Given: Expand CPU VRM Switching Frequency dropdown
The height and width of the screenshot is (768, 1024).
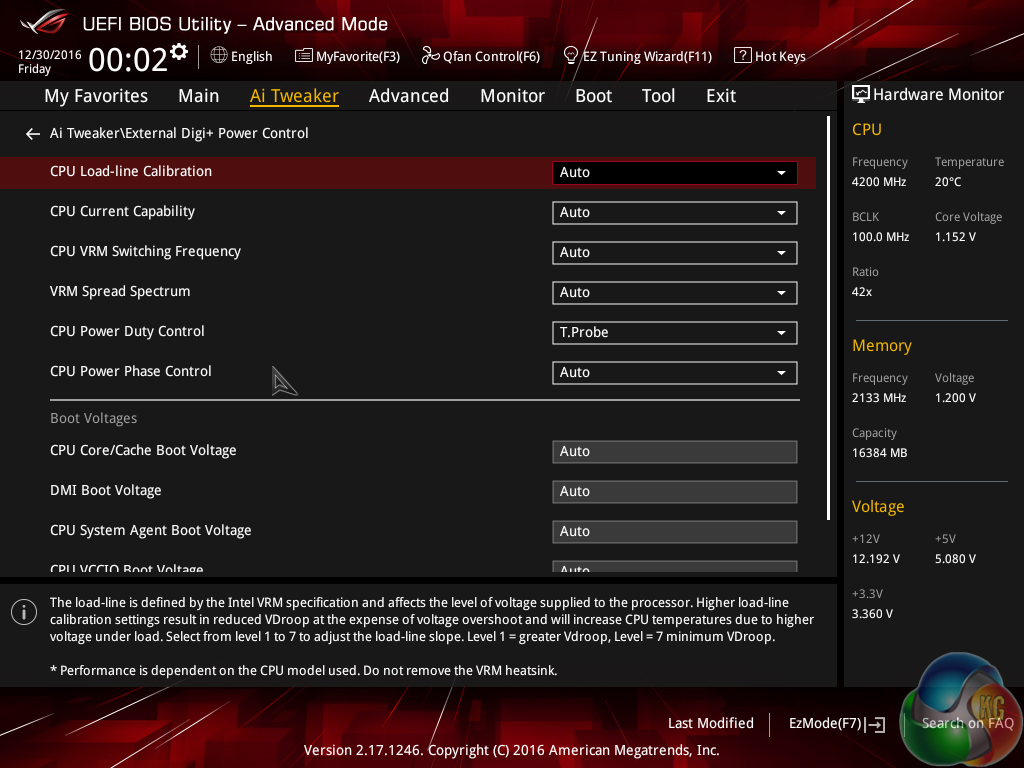Looking at the screenshot, I should pyautogui.click(x=674, y=252).
